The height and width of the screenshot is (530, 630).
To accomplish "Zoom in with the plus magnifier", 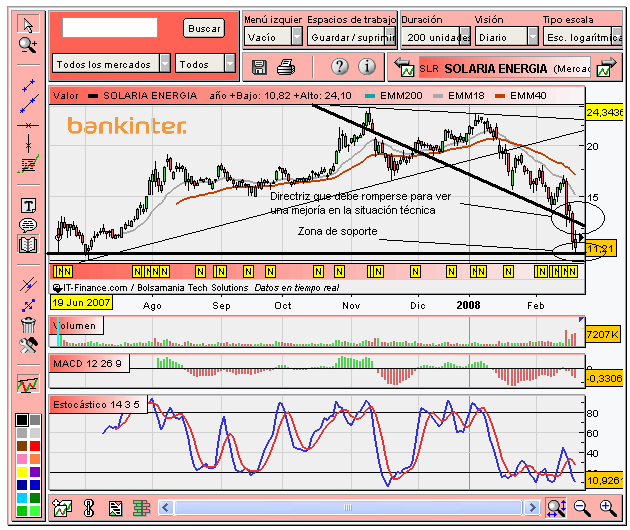I will [608, 508].
